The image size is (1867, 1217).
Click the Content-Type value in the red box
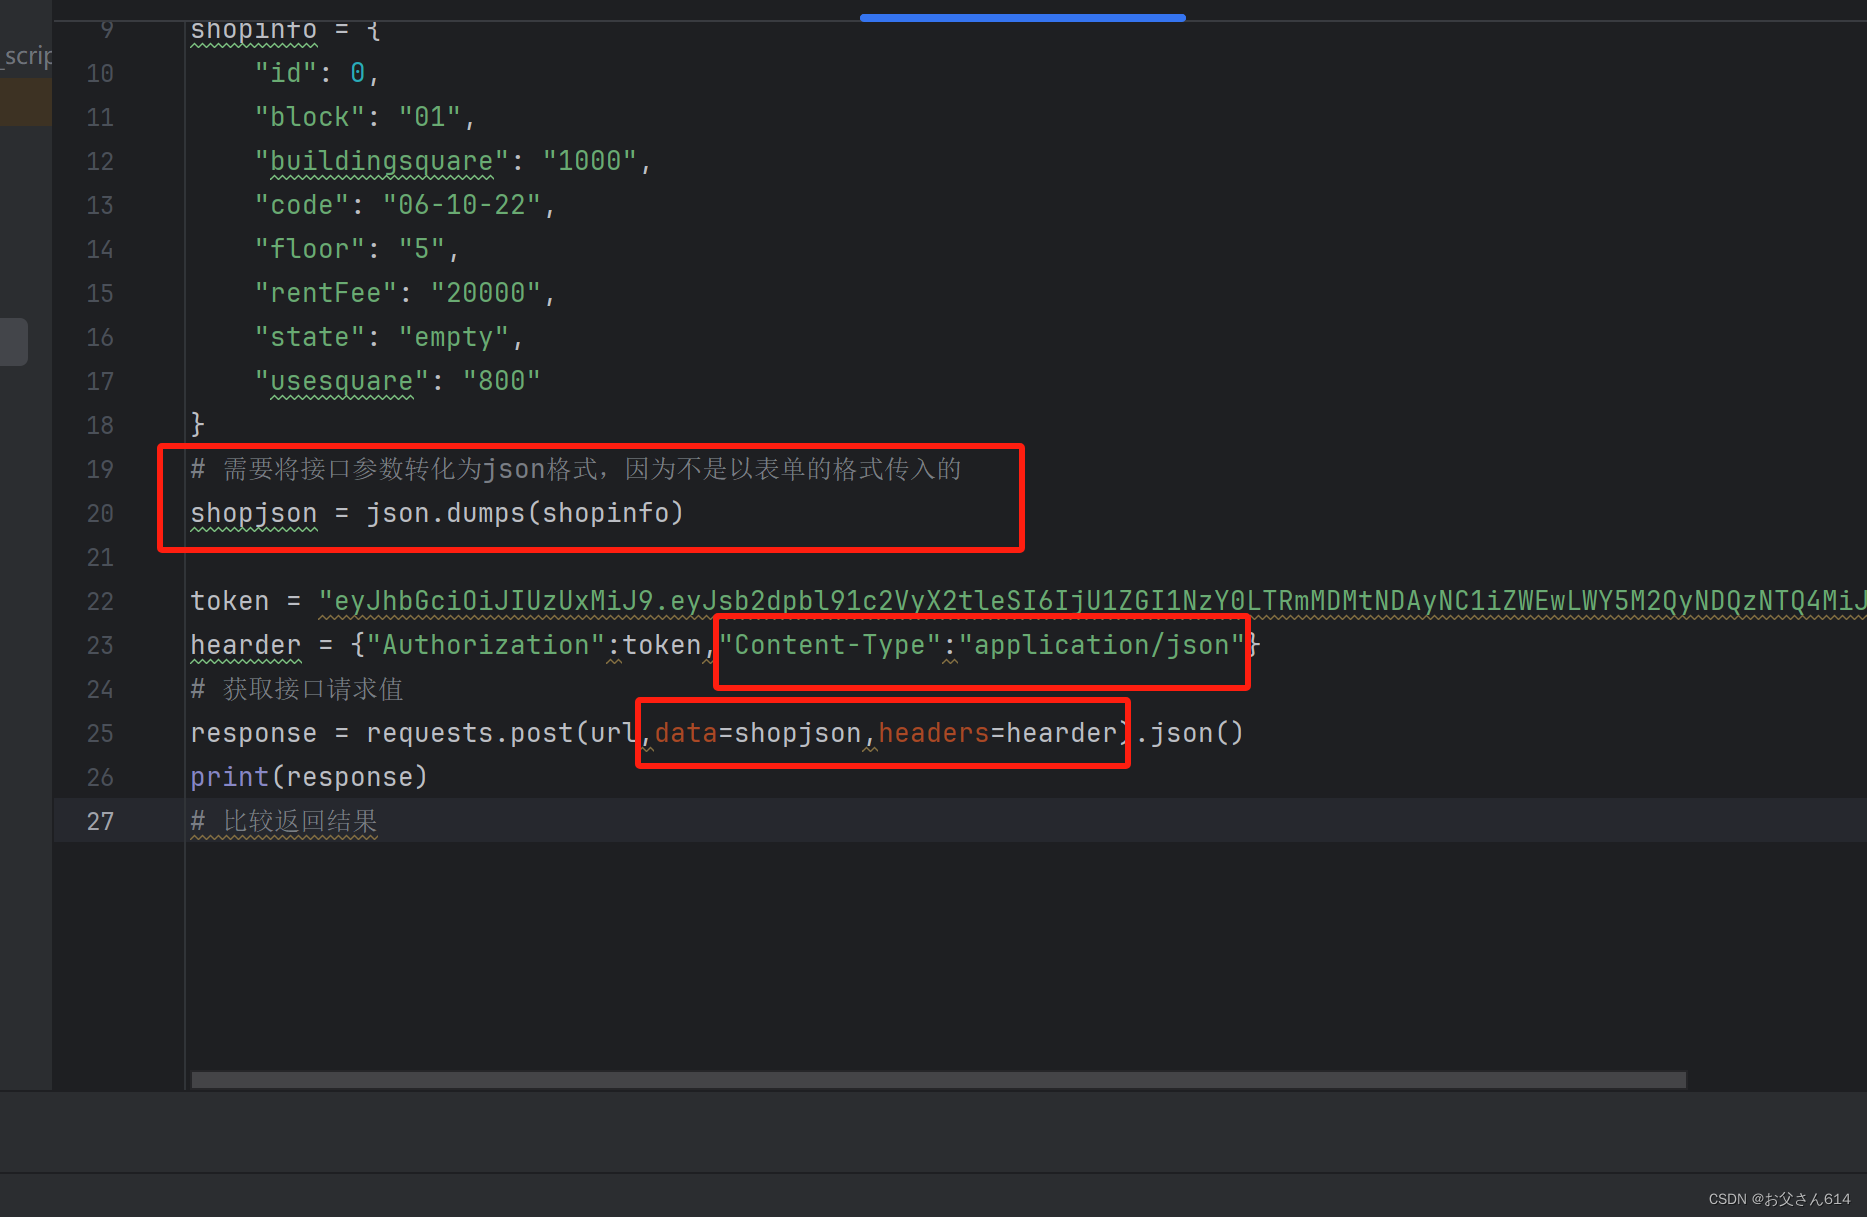[x=1102, y=645]
